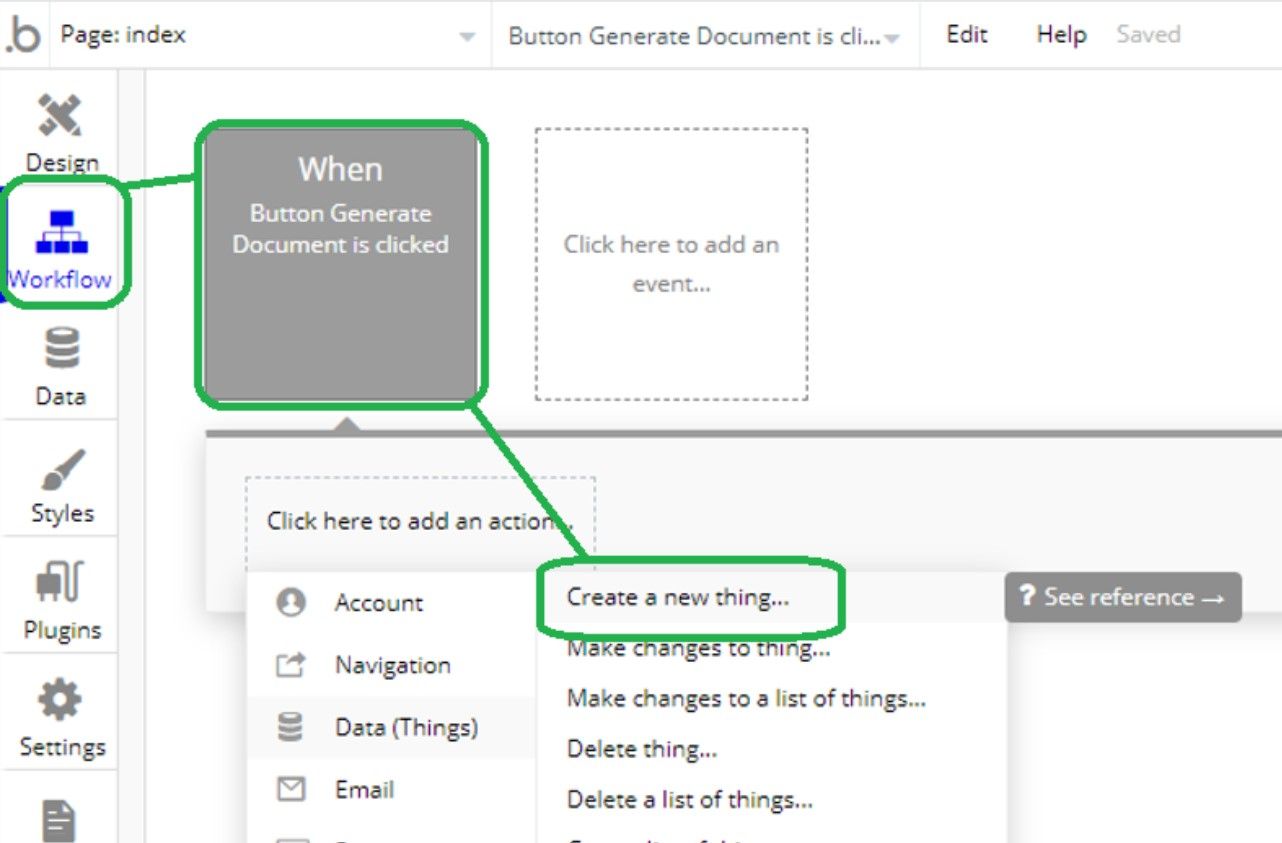Choose Create a new thing...
The height and width of the screenshot is (843, 1282).
coord(678,598)
